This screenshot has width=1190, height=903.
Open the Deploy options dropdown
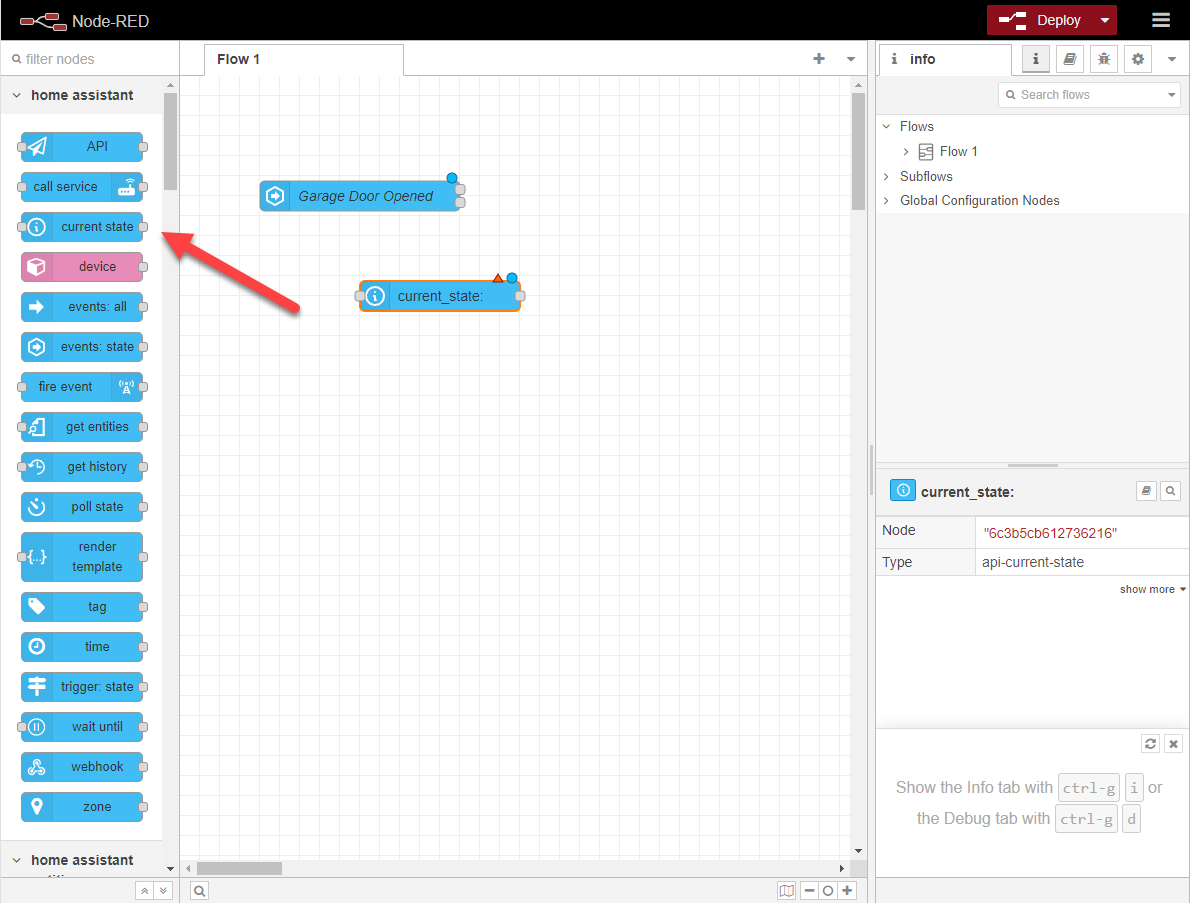point(1105,20)
